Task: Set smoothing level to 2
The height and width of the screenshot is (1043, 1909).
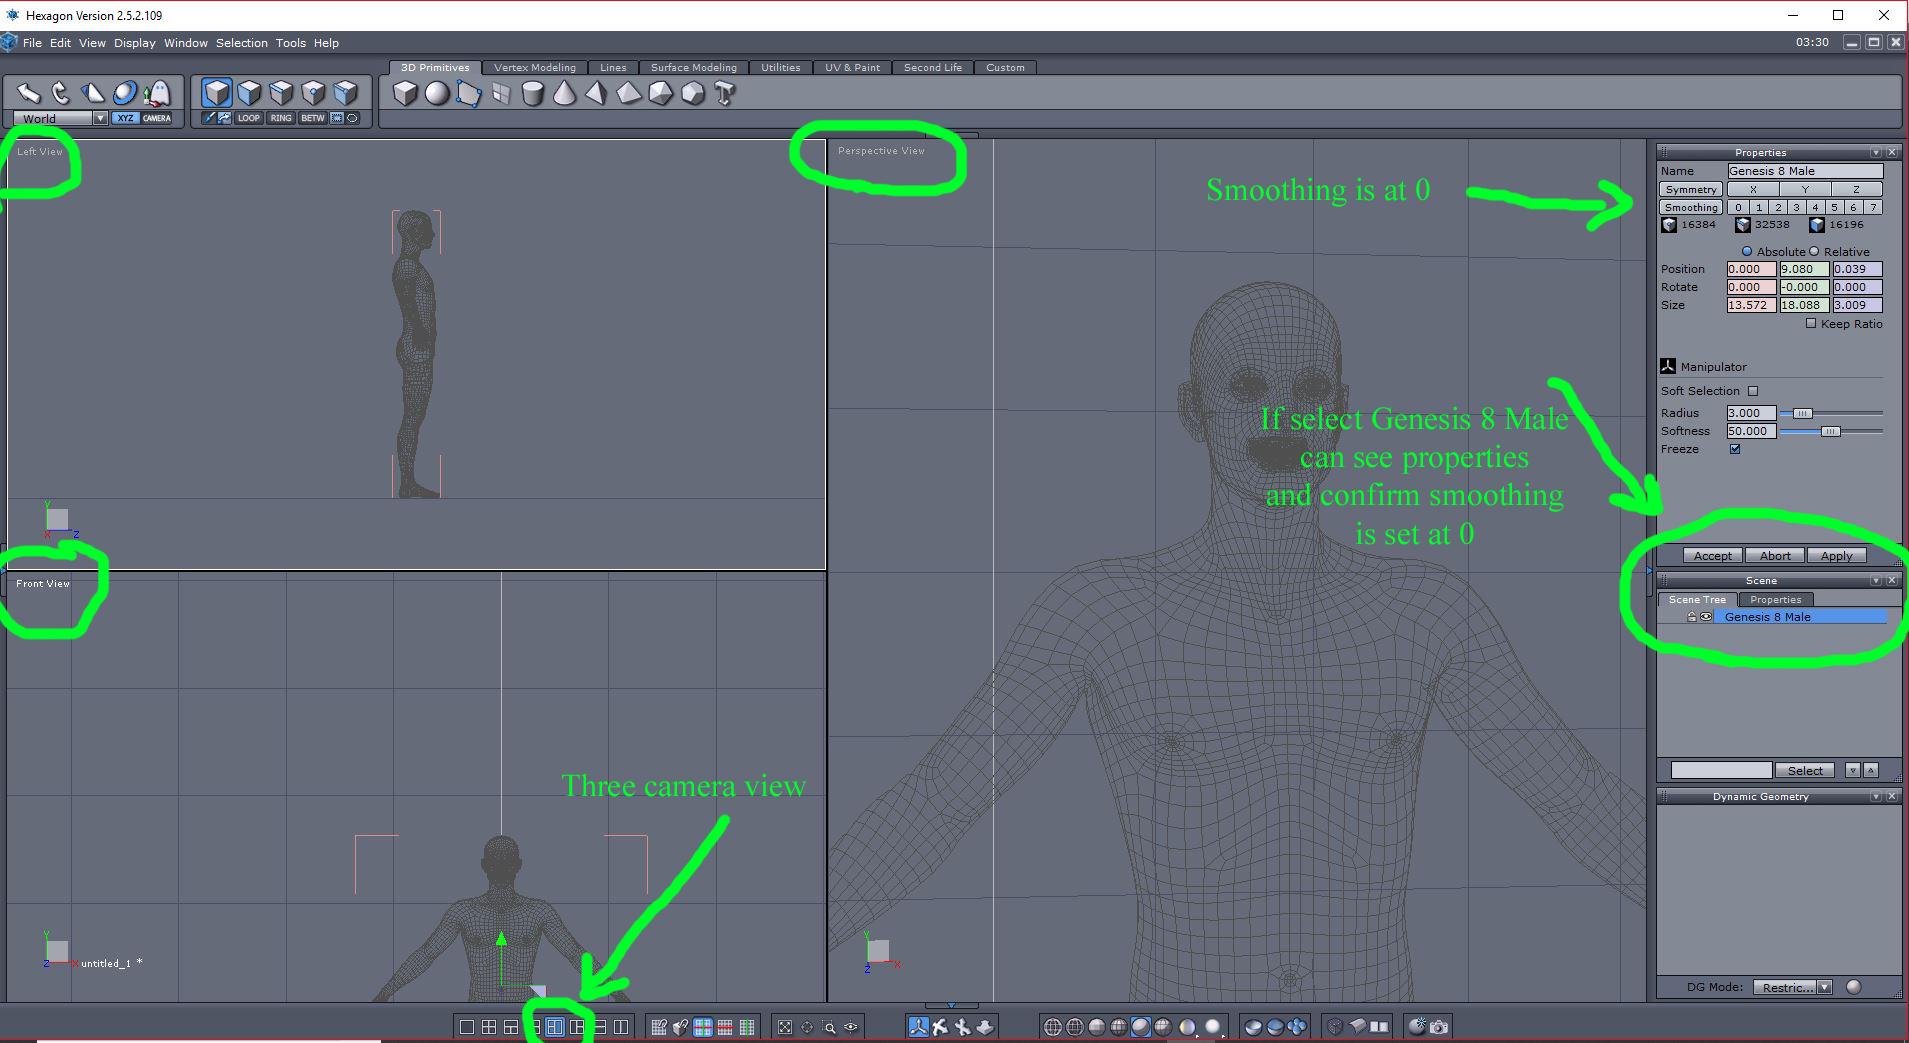Action: (x=1778, y=207)
